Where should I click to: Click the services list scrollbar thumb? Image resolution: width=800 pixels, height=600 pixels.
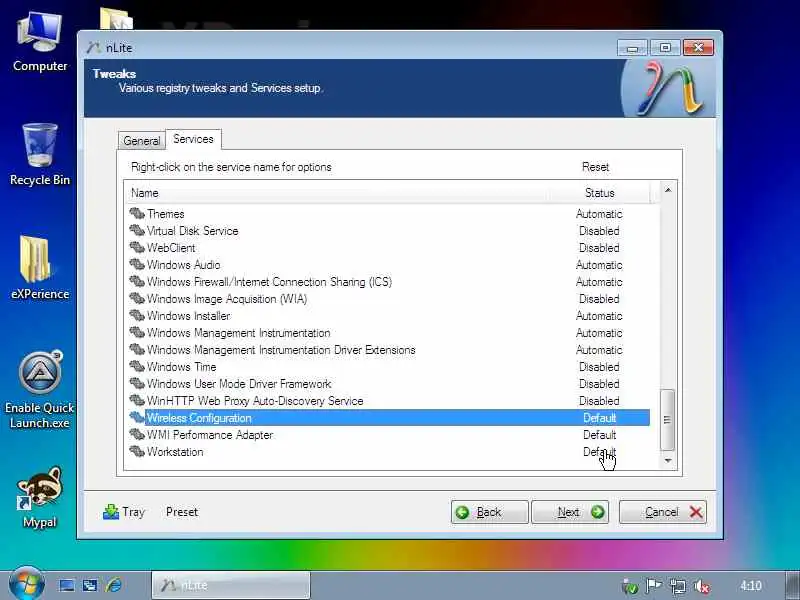pos(667,420)
